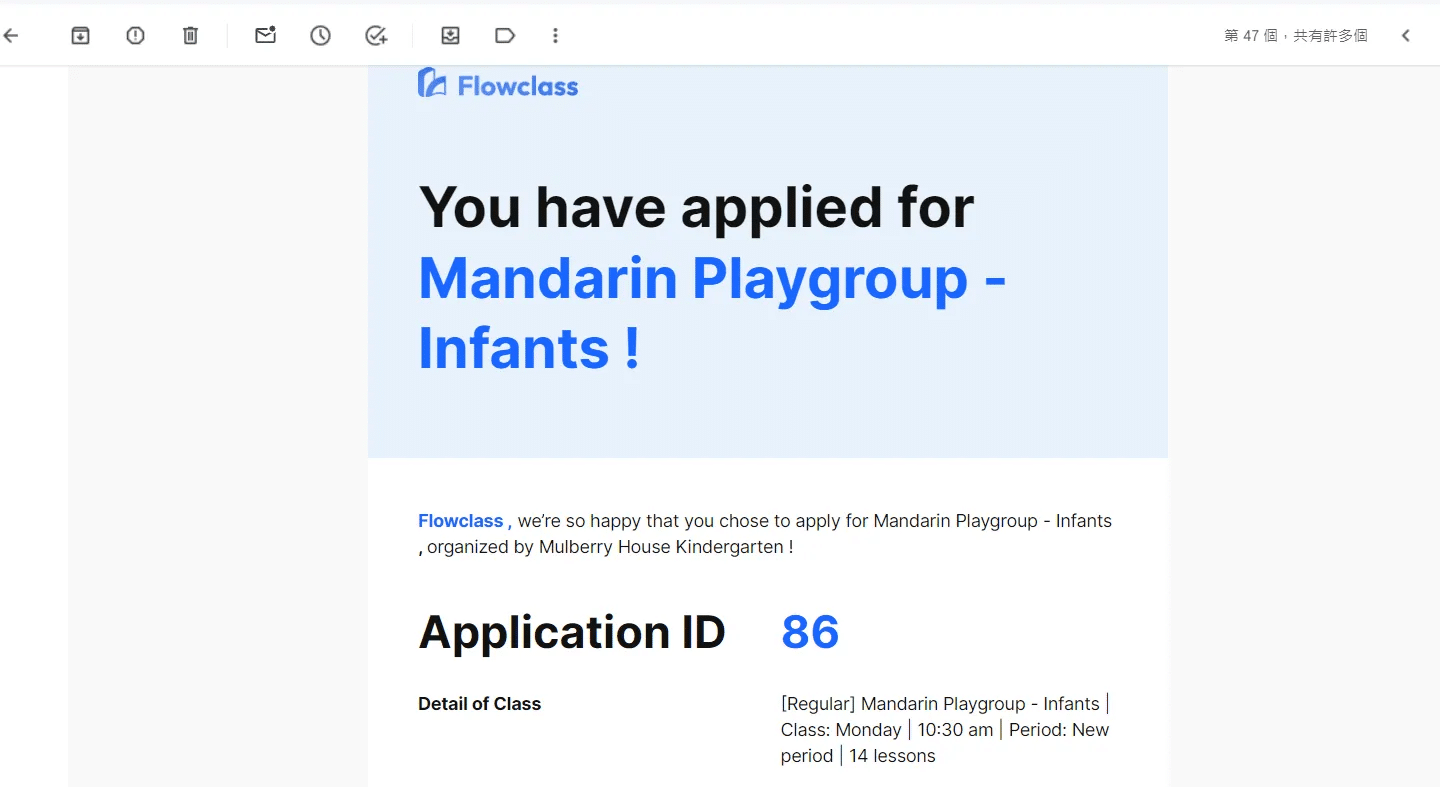The image size is (1440, 787).
Task: Archive this email
Action: coord(81,36)
